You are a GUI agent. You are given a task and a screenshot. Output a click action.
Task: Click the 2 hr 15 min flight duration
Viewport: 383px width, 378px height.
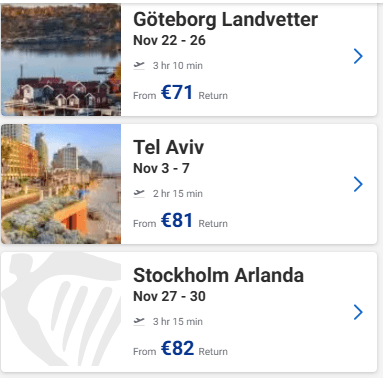tap(178, 194)
